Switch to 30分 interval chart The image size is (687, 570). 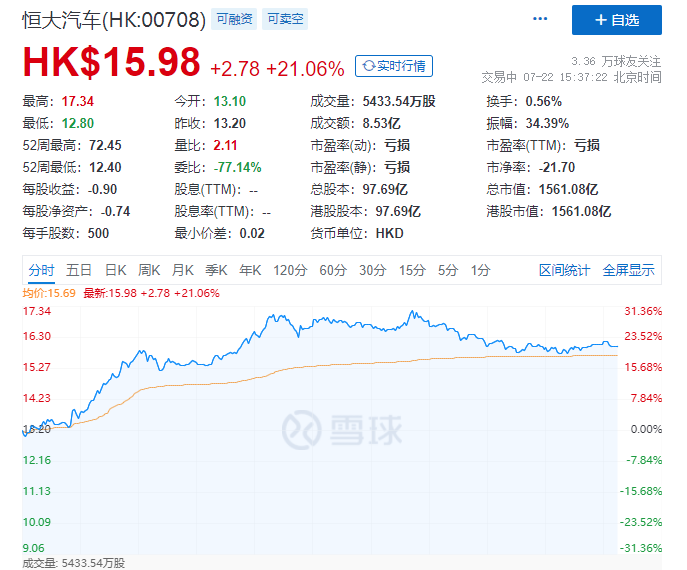(373, 270)
